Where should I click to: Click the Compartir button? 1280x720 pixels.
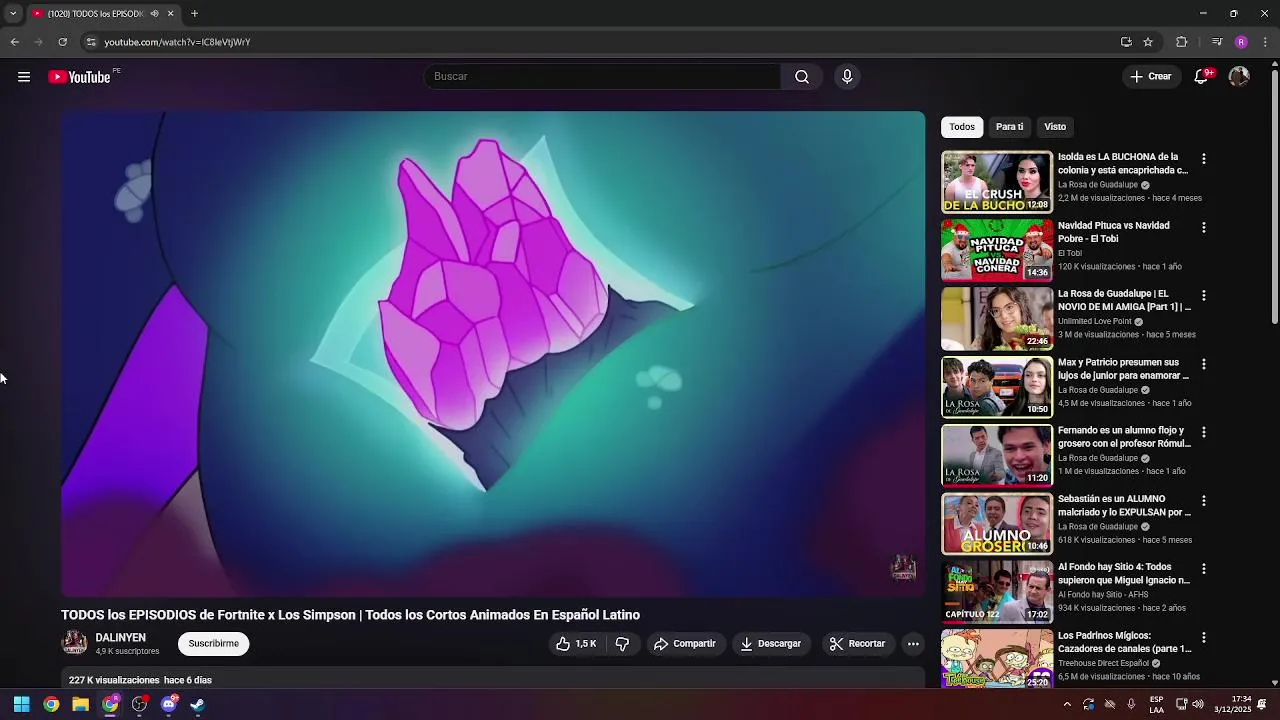click(x=685, y=644)
